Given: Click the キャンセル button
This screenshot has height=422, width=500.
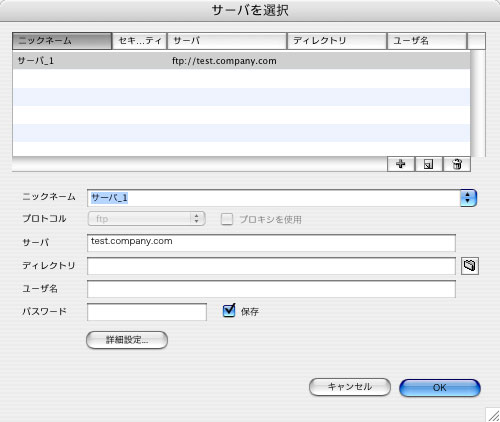Looking at the screenshot, I should pyautogui.click(x=350, y=387).
